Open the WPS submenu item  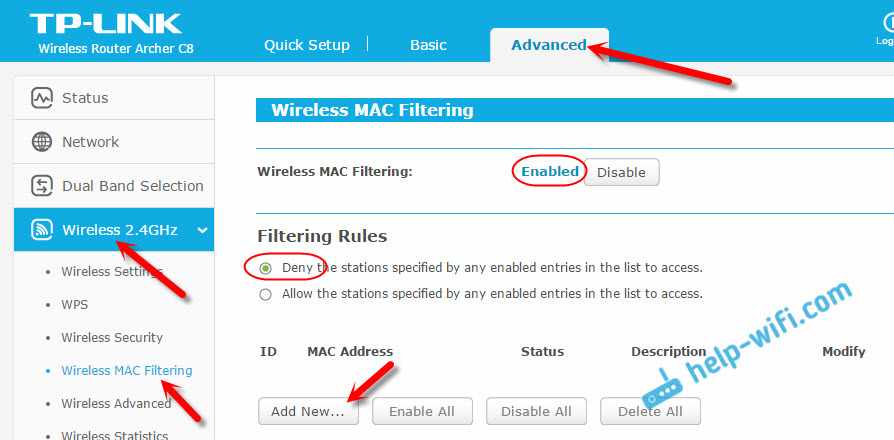75,304
